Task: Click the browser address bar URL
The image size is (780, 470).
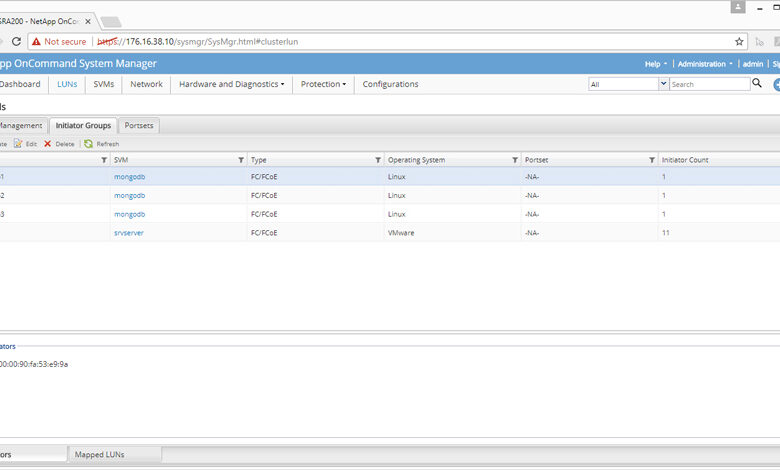Action: pyautogui.click(x=198, y=42)
